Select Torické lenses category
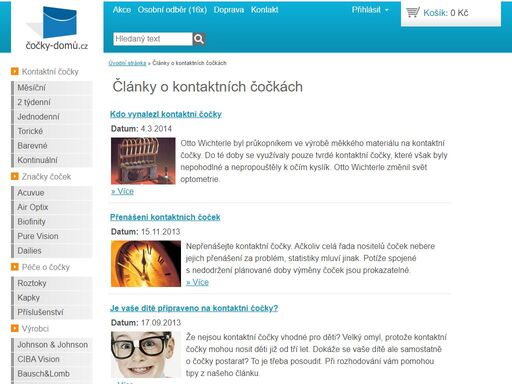Screen dimensions: 512x384 coord(52,131)
